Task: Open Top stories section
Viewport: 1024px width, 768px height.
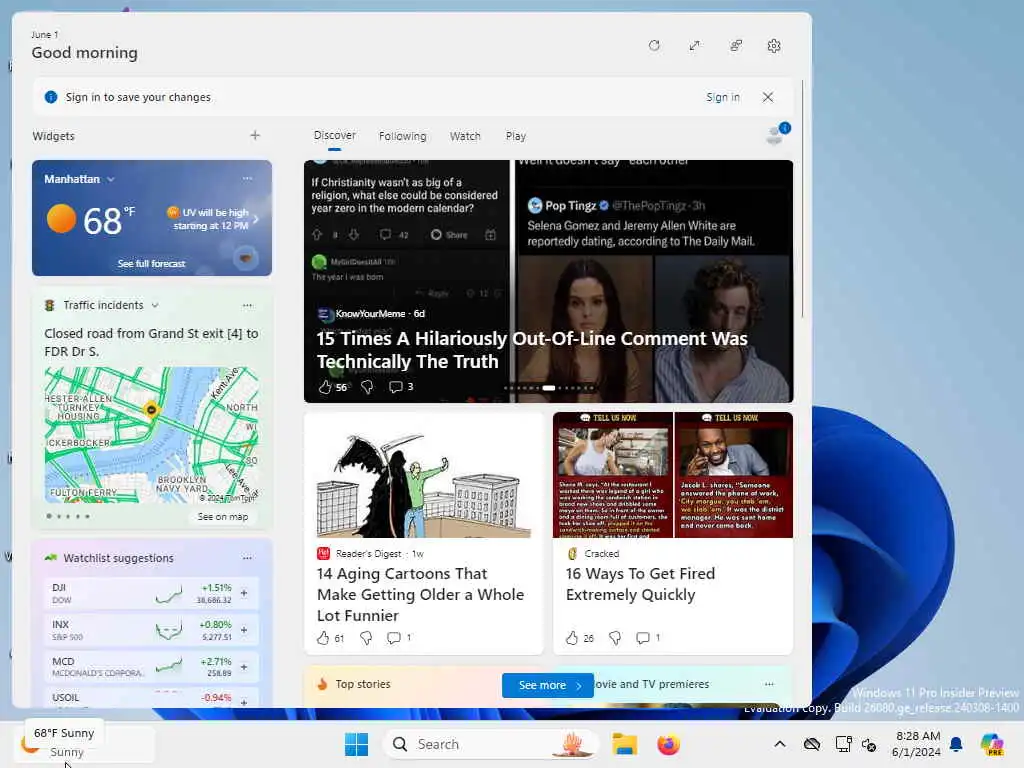Action: (x=362, y=684)
